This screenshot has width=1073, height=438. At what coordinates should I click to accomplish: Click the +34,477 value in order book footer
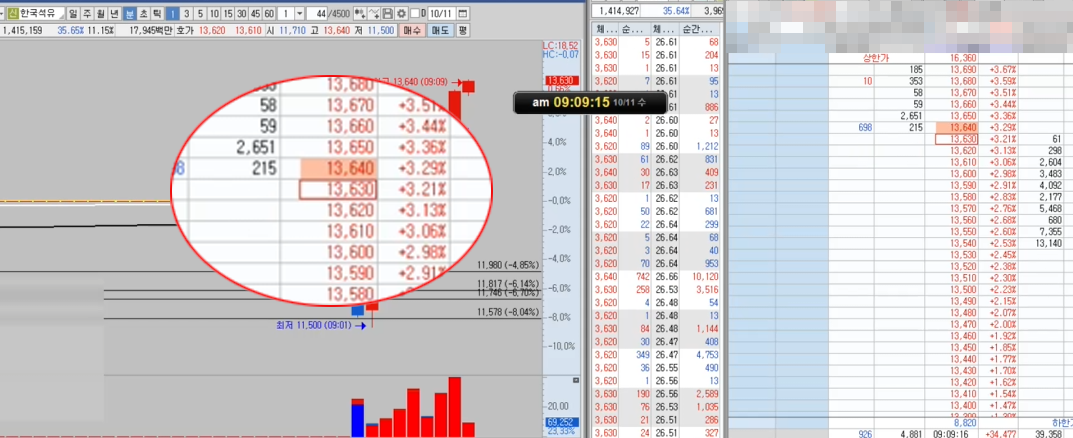[999, 433]
